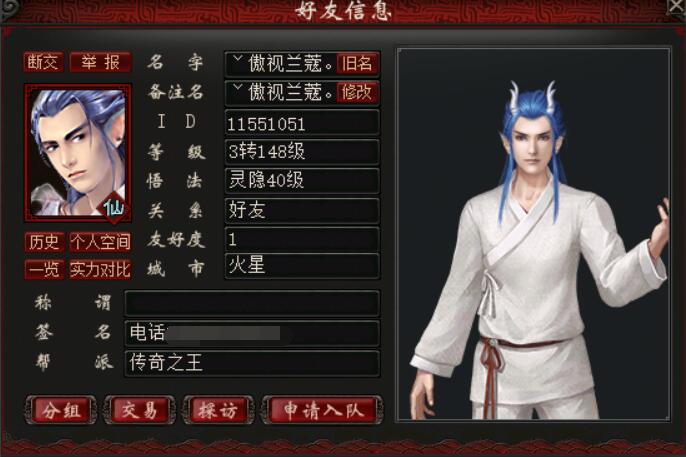Click the 仙 race badge icon
Screen dimensions: 686x457
pyautogui.click(x=114, y=208)
